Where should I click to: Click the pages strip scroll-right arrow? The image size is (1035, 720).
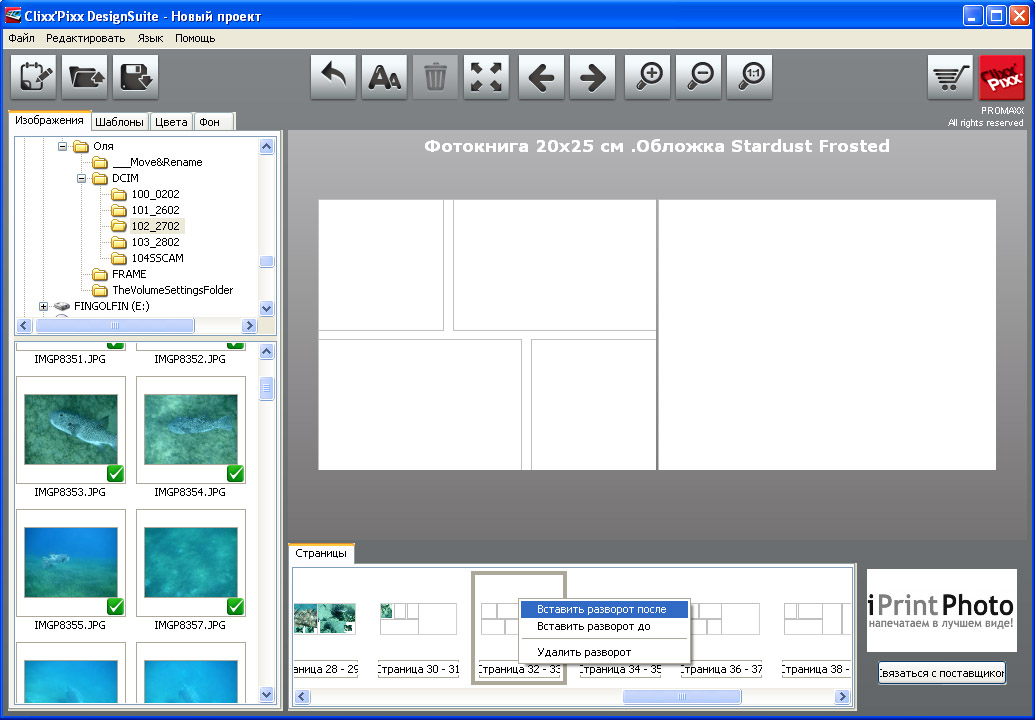pos(842,696)
